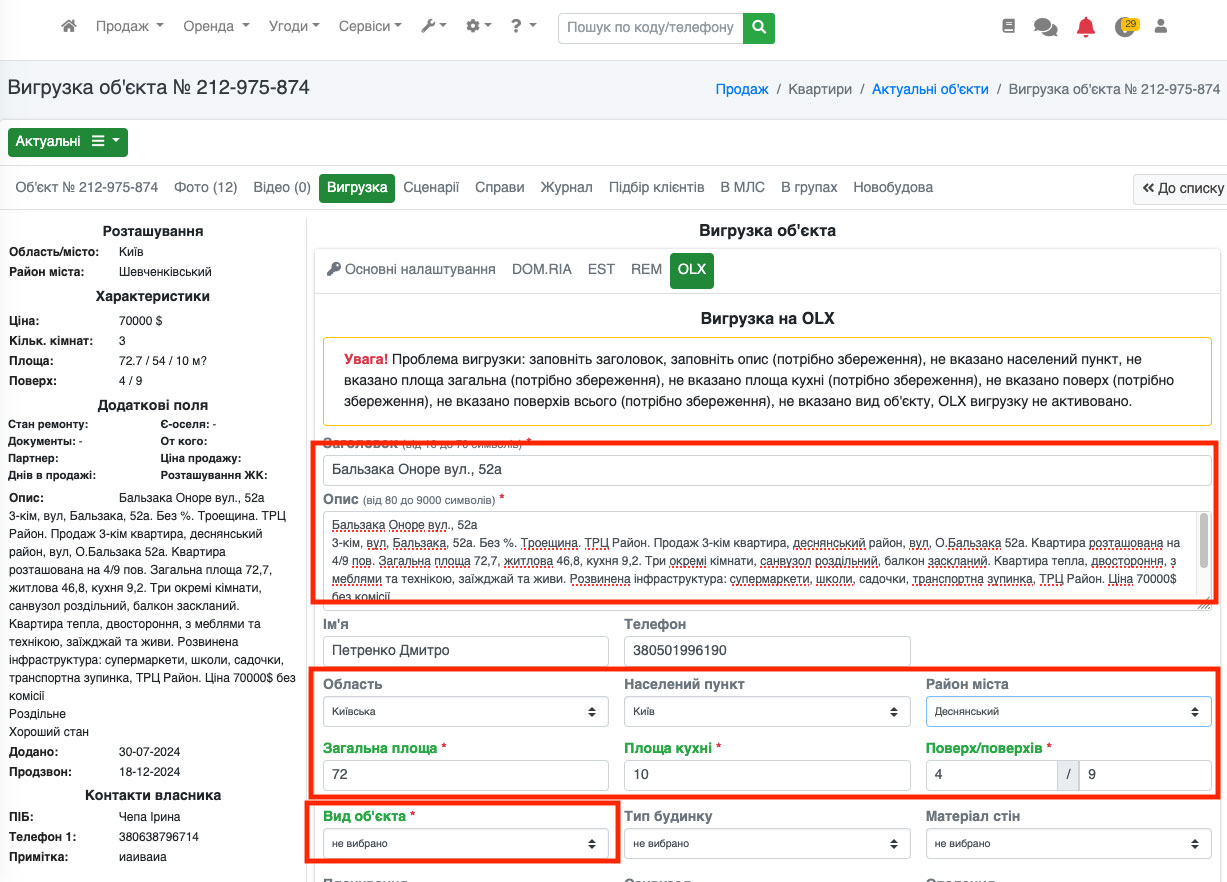1227x882 pixels.
Task: Open the Район міста dropdown
Action: click(1068, 712)
